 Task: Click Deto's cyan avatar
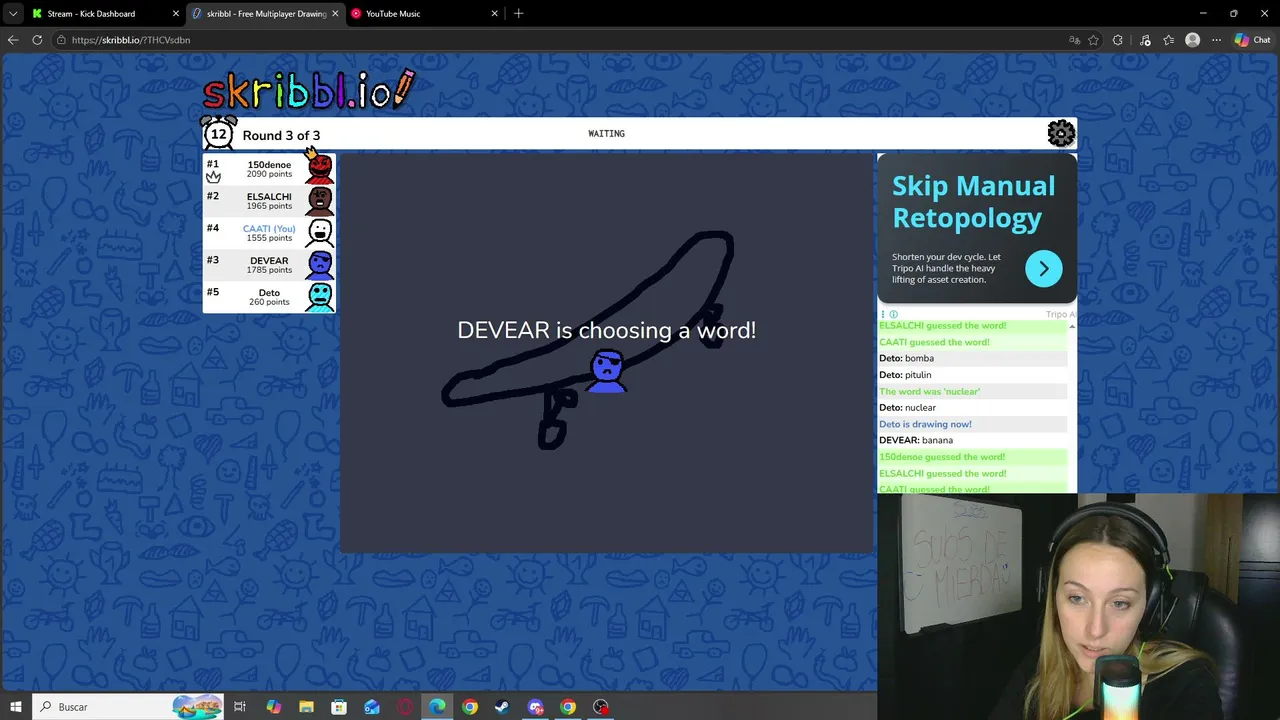pos(319,297)
